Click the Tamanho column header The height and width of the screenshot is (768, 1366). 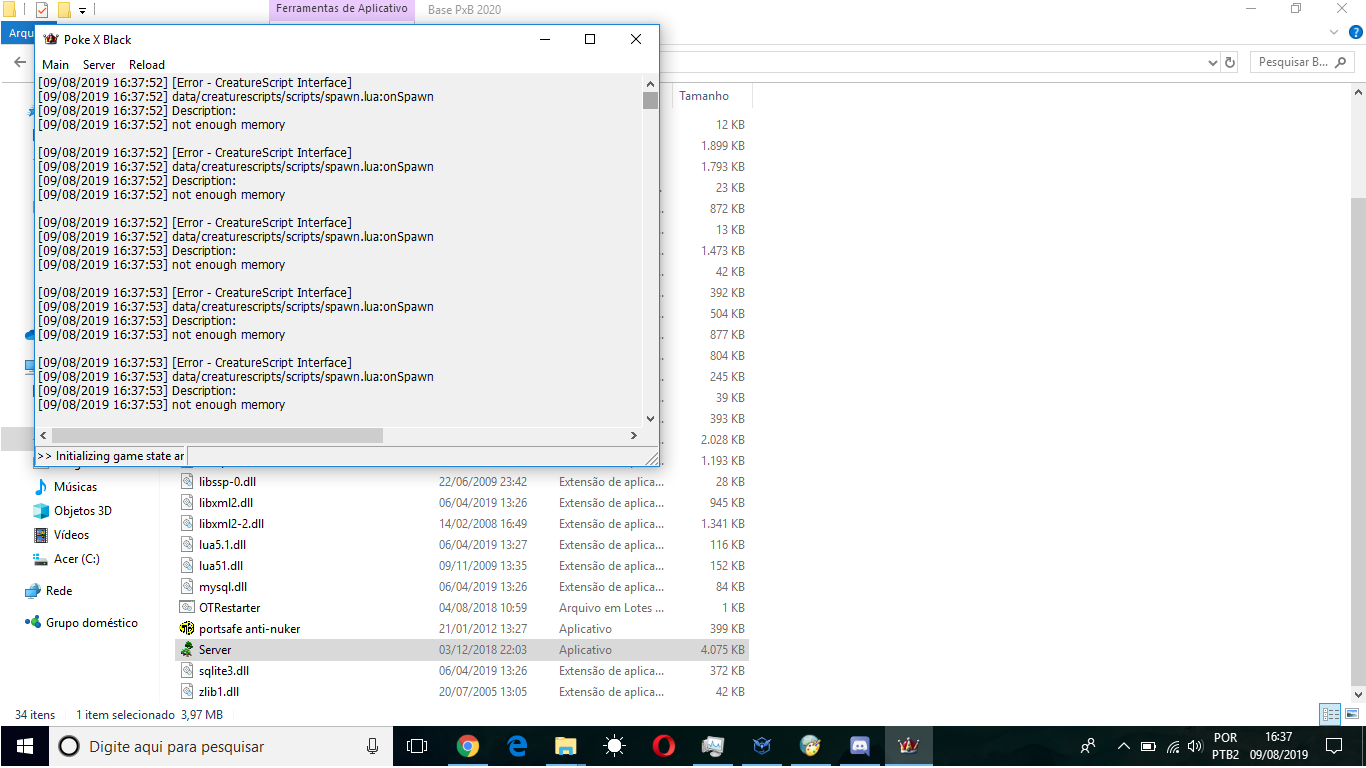click(704, 96)
